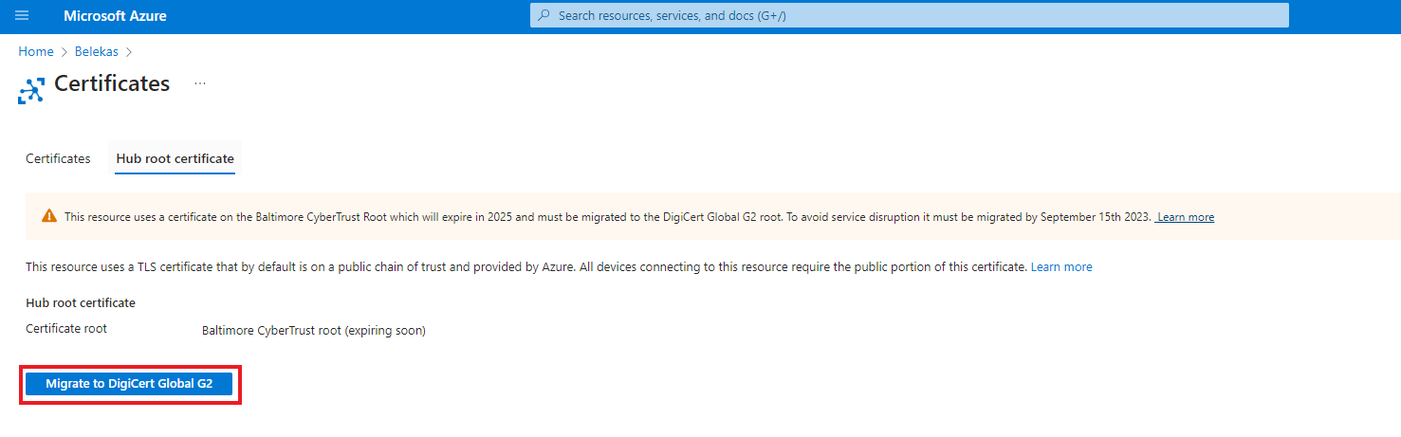Go to Home in the breadcrumb
The width and height of the screenshot is (1401, 437).
point(35,51)
